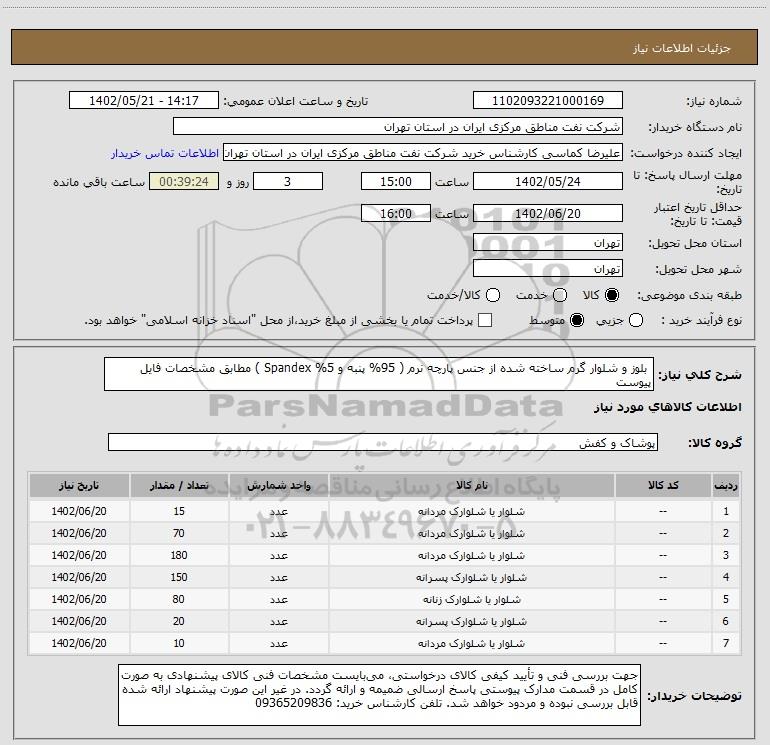Click شلوار یا شلوارک زنانه in row 5
Viewport: 770px width, 745px height.
coord(471,599)
